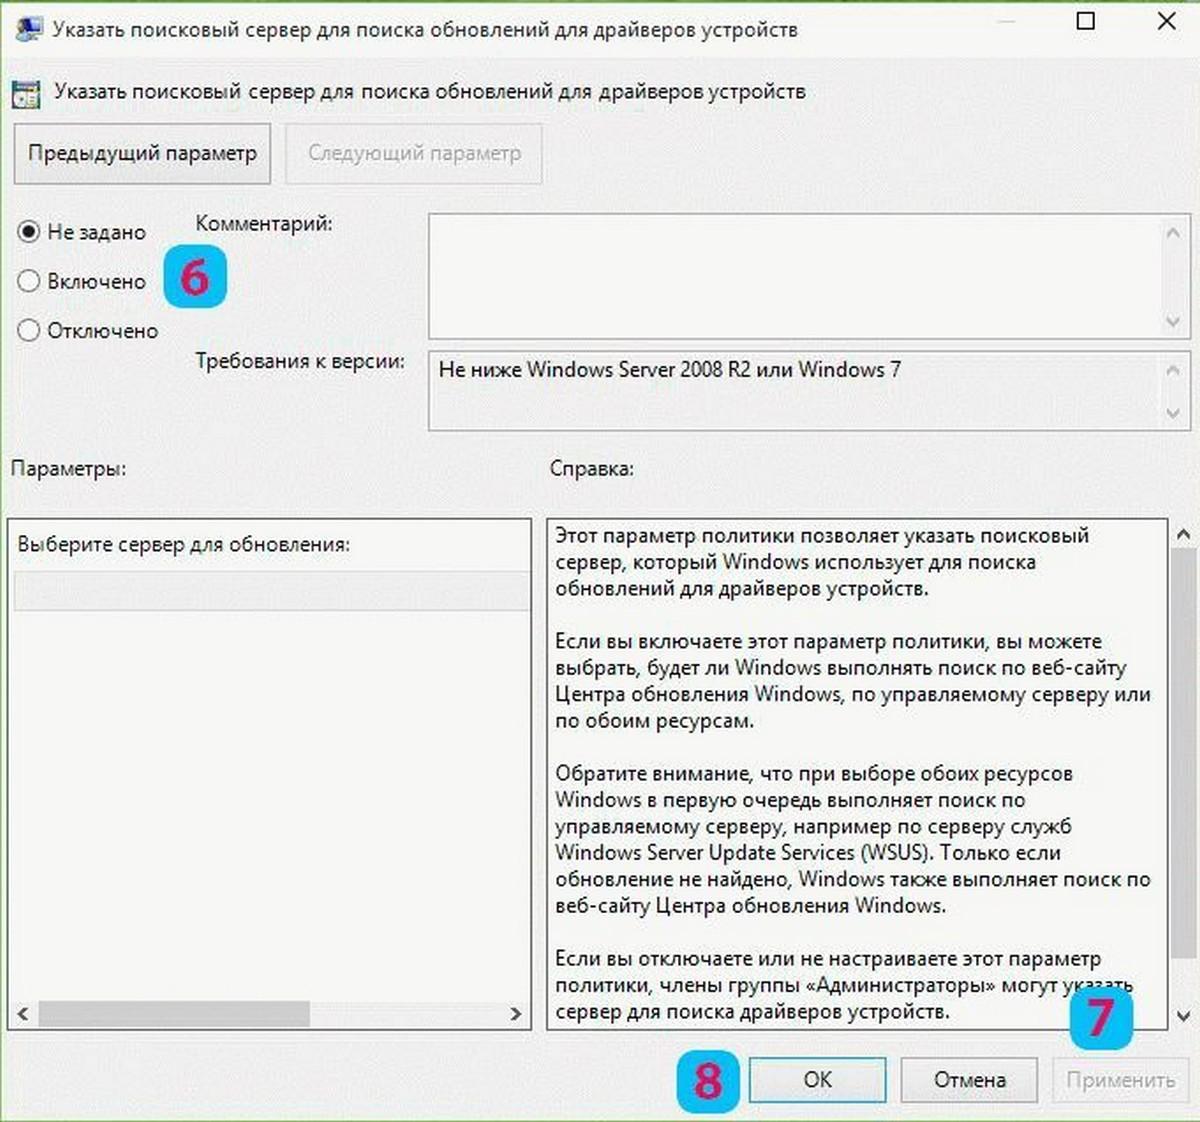Screen dimensions: 1200x1122
Task: Maximize the policy dialog window
Action: coord(1086,21)
